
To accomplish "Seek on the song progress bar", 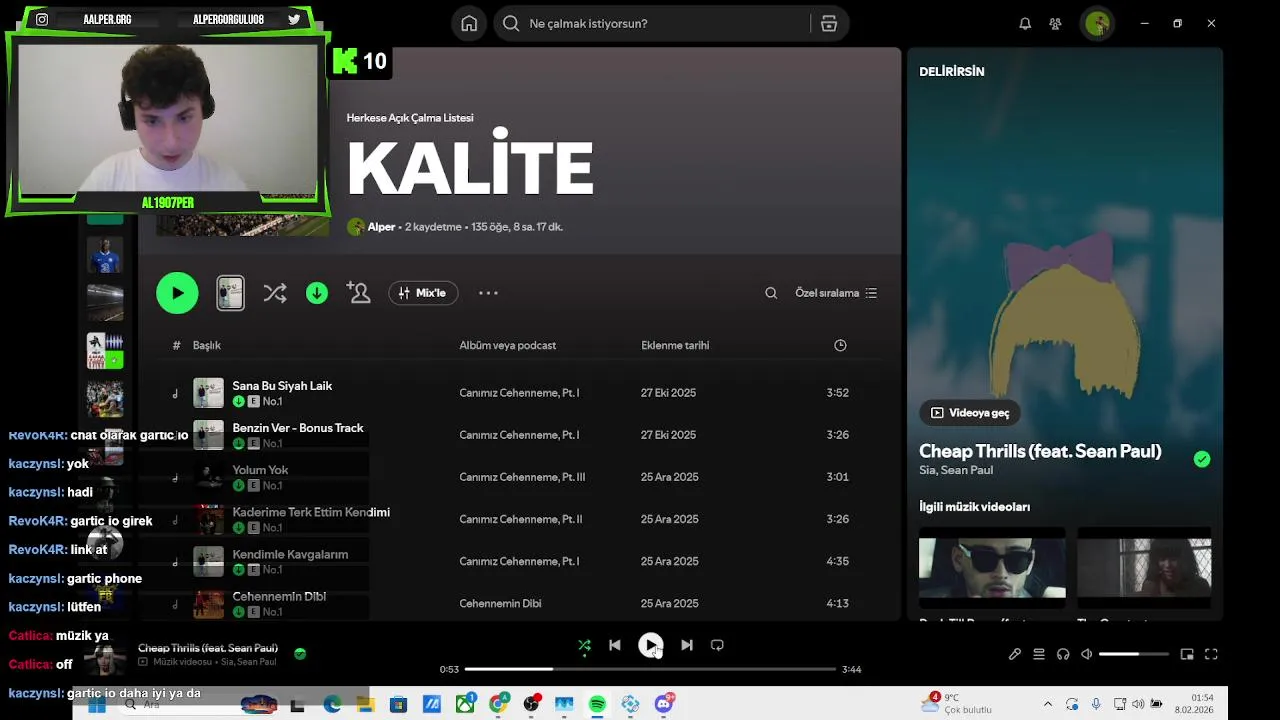I will tap(650, 669).
